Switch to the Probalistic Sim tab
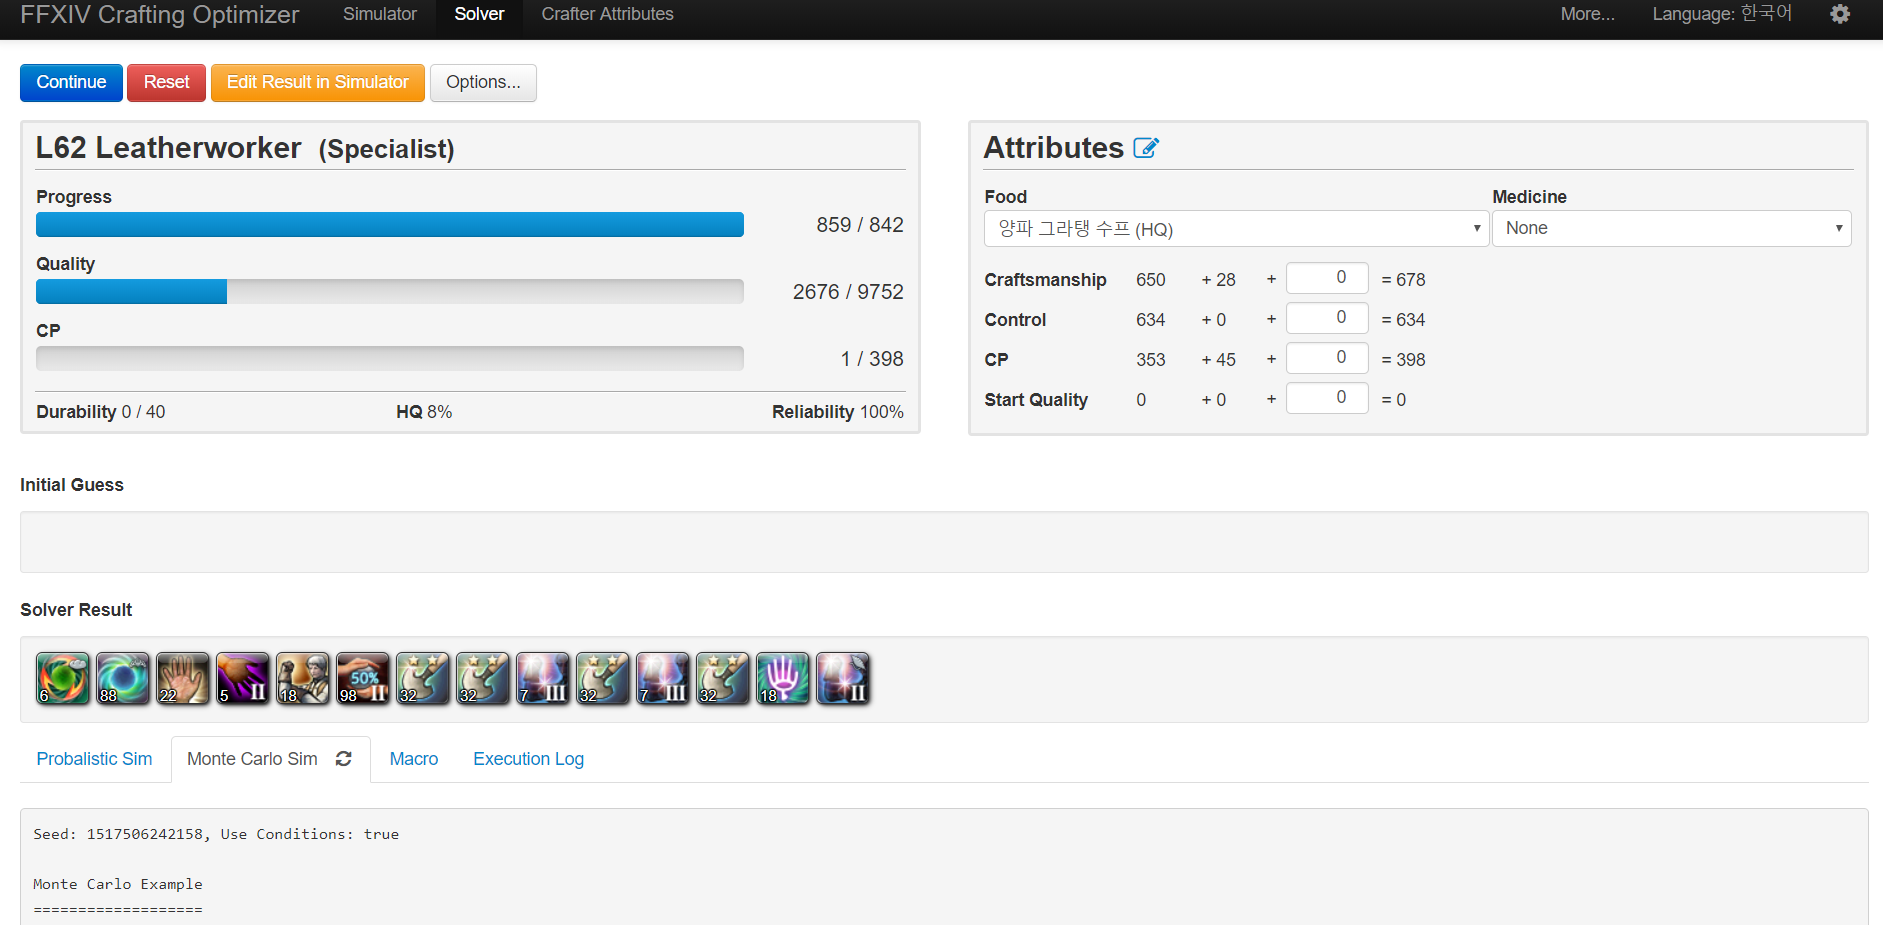Image resolution: width=1883 pixels, height=925 pixels. 94,759
